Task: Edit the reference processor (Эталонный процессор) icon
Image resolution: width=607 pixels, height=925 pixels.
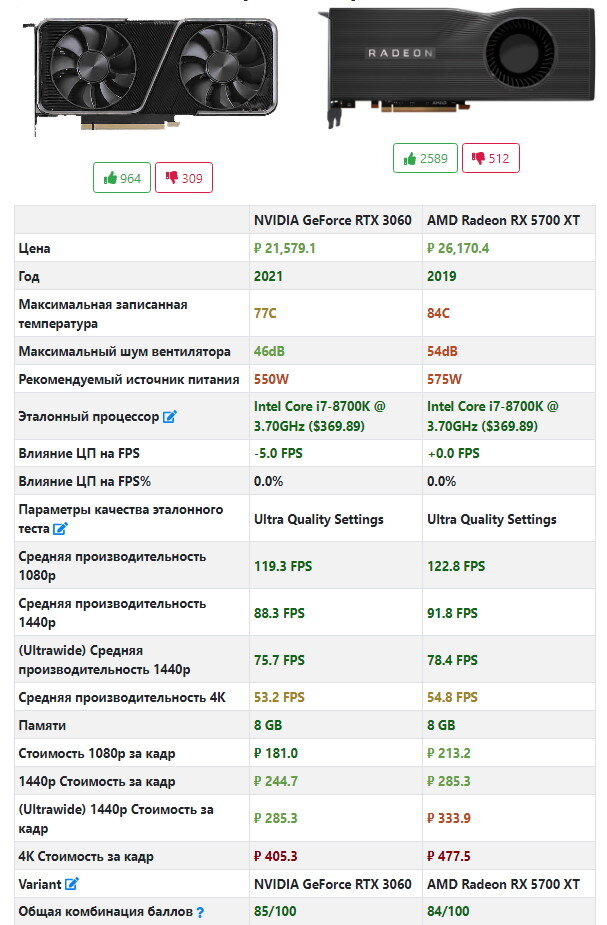Action: [170, 416]
